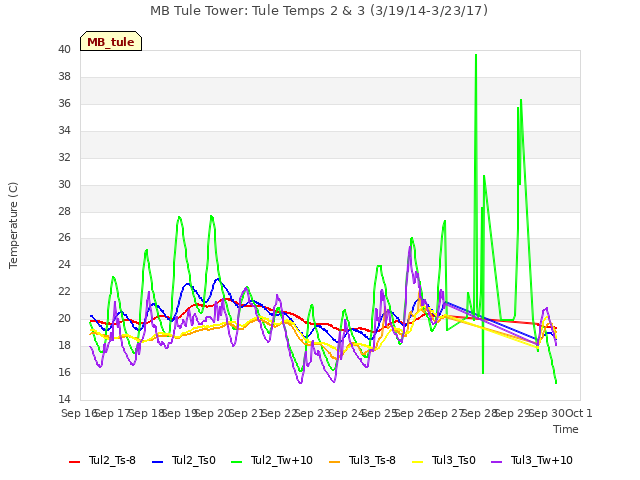Click the Sep 28 x-axis tick label
Viewport: 640px width, 480px height.
tap(479, 413)
